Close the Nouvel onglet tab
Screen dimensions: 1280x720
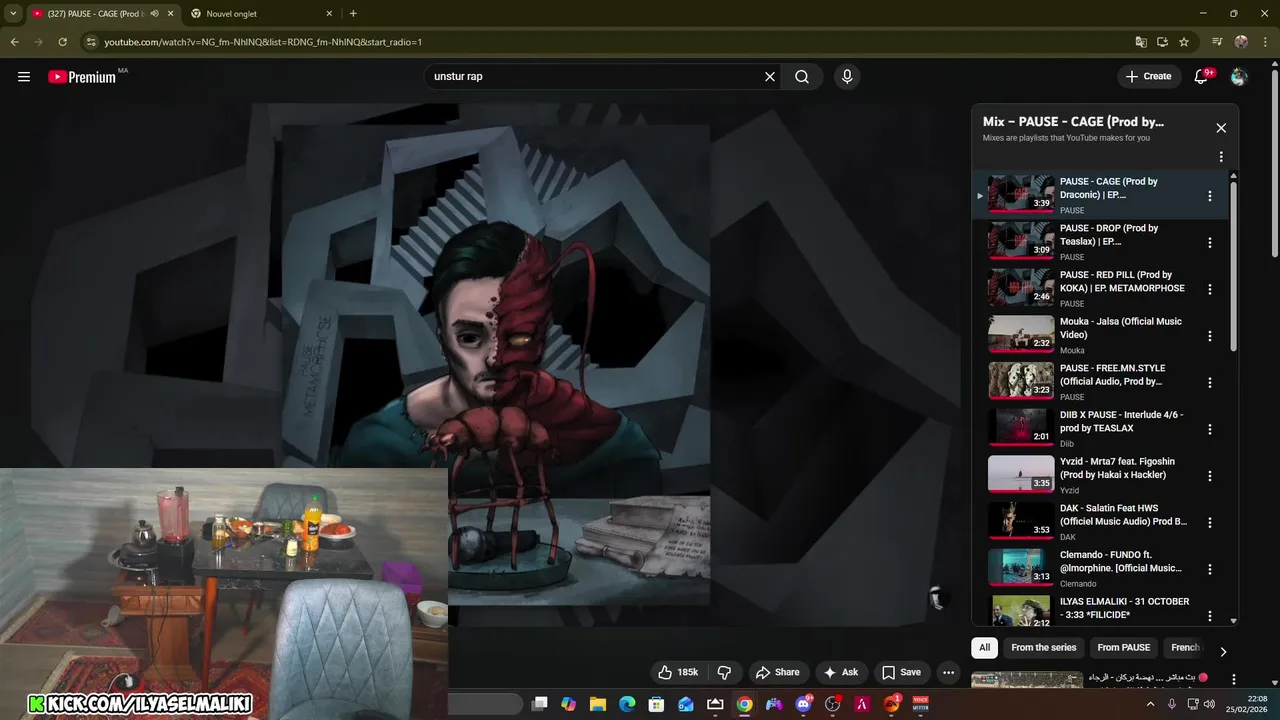329,14
